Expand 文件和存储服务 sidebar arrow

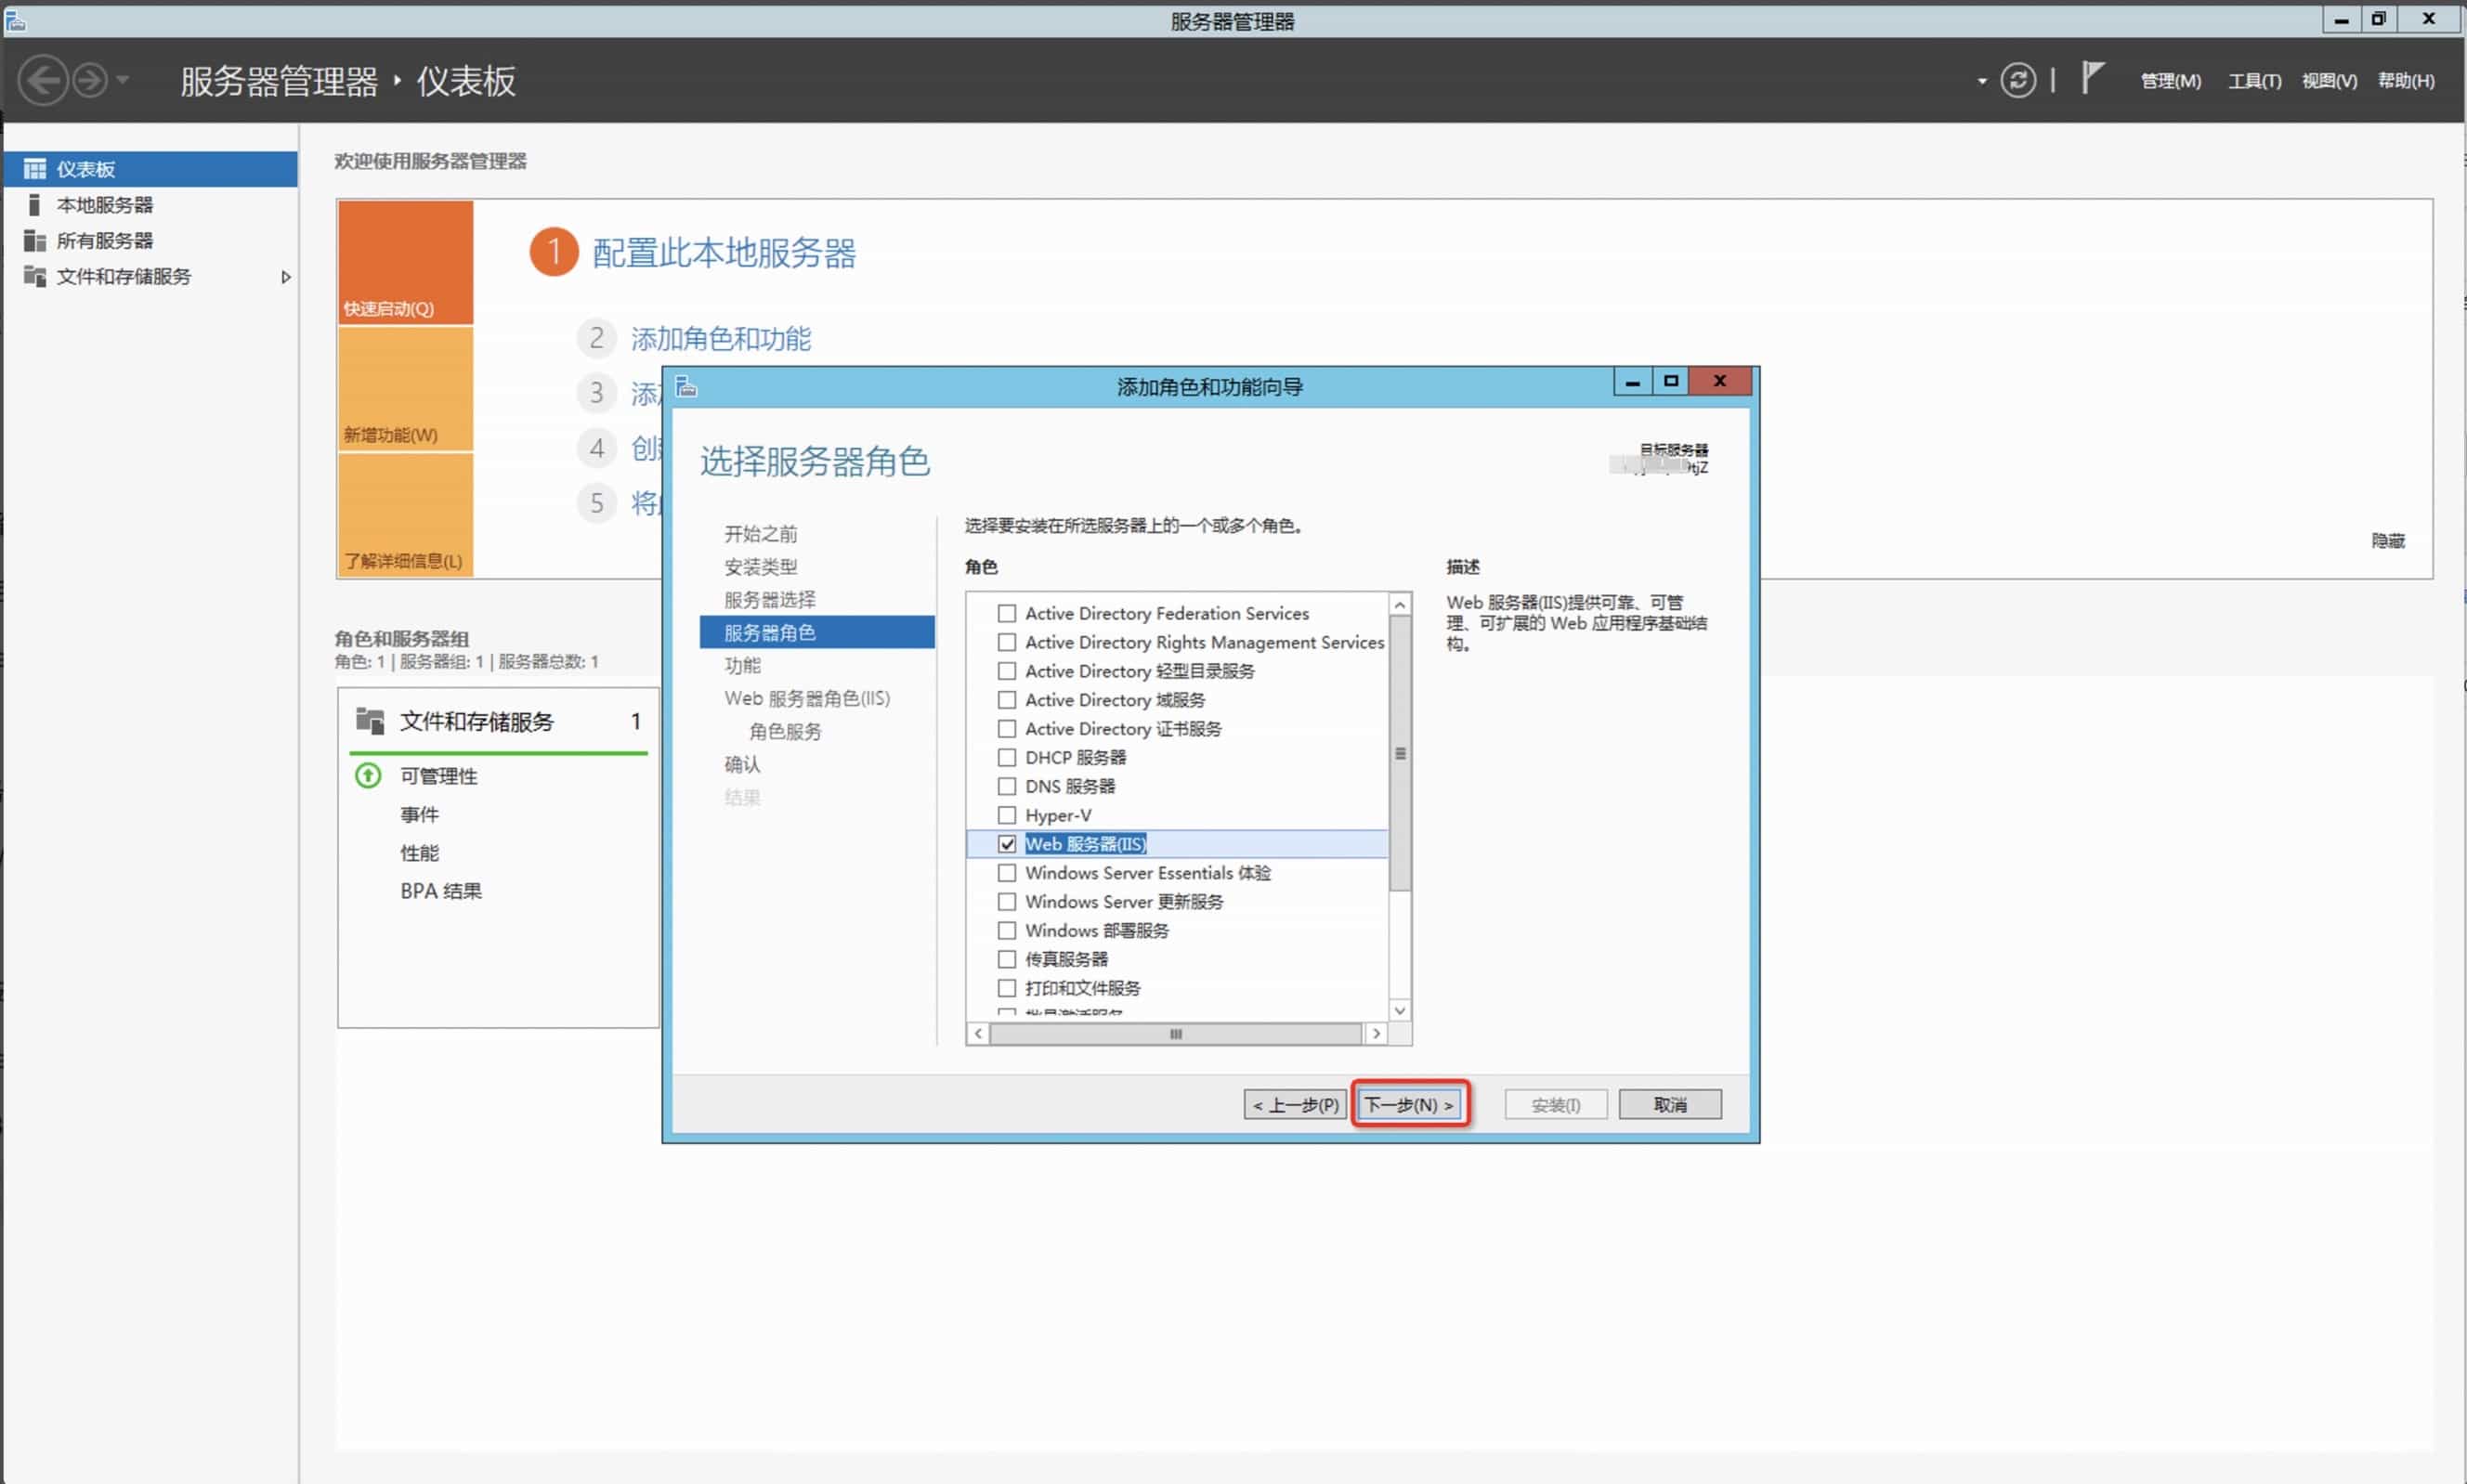286,277
